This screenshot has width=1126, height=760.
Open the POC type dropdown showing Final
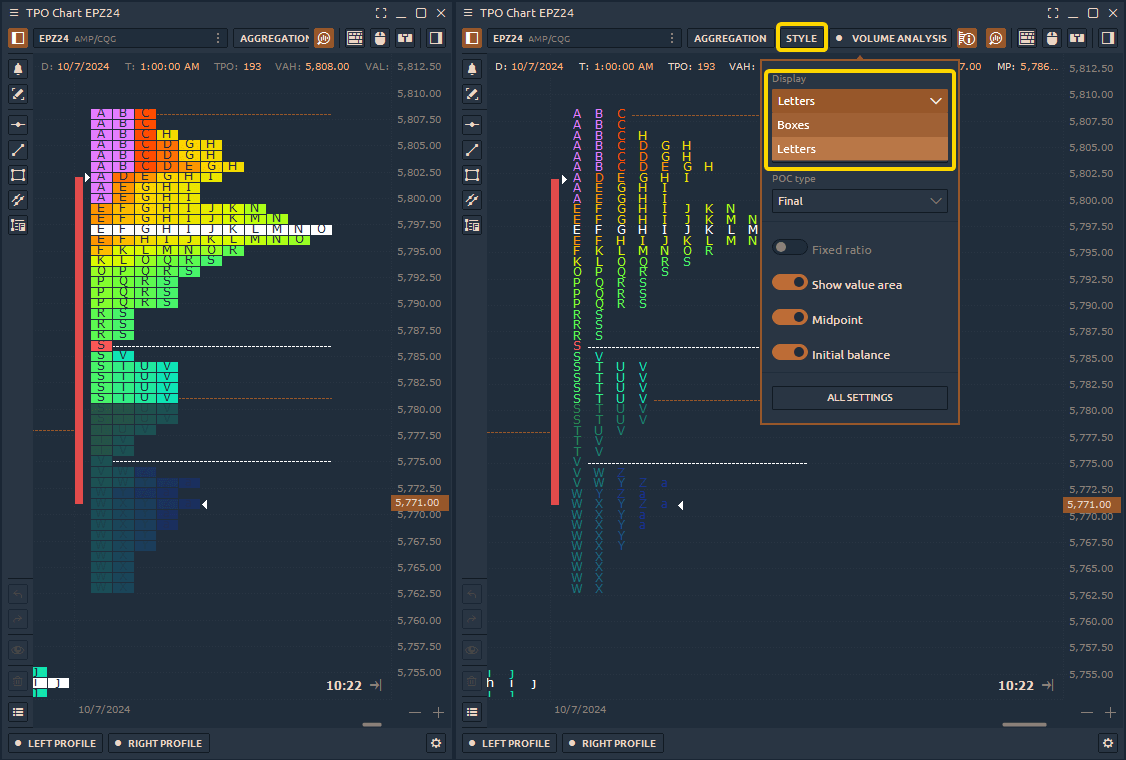859,201
